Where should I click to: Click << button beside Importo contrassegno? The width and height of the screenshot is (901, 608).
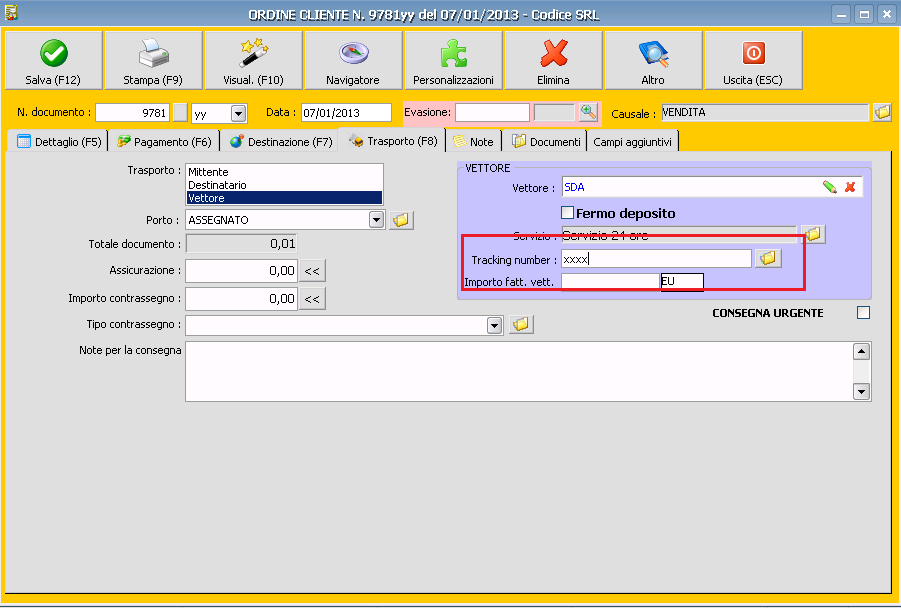[x=313, y=298]
